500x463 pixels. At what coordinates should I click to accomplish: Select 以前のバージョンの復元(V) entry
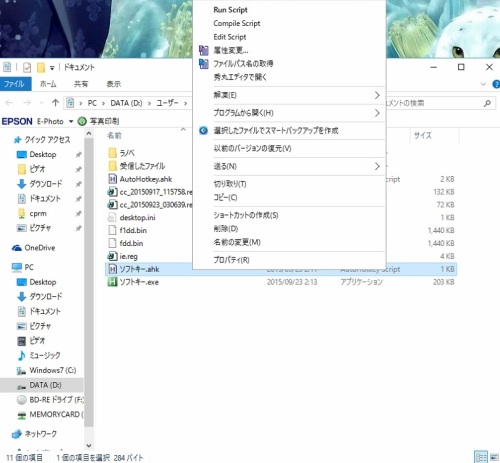coord(252,148)
